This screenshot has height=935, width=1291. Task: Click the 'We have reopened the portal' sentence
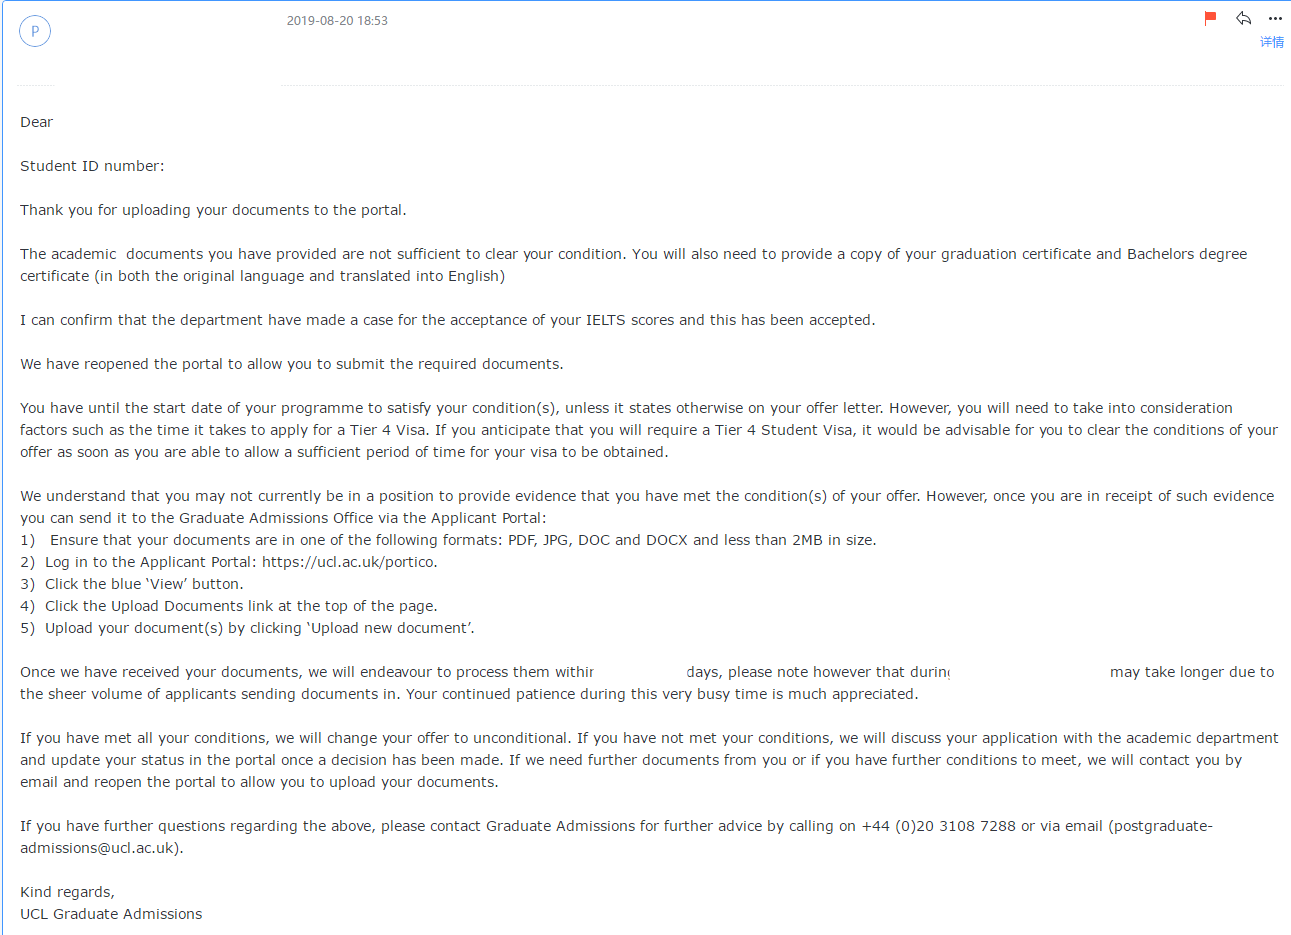coord(292,364)
